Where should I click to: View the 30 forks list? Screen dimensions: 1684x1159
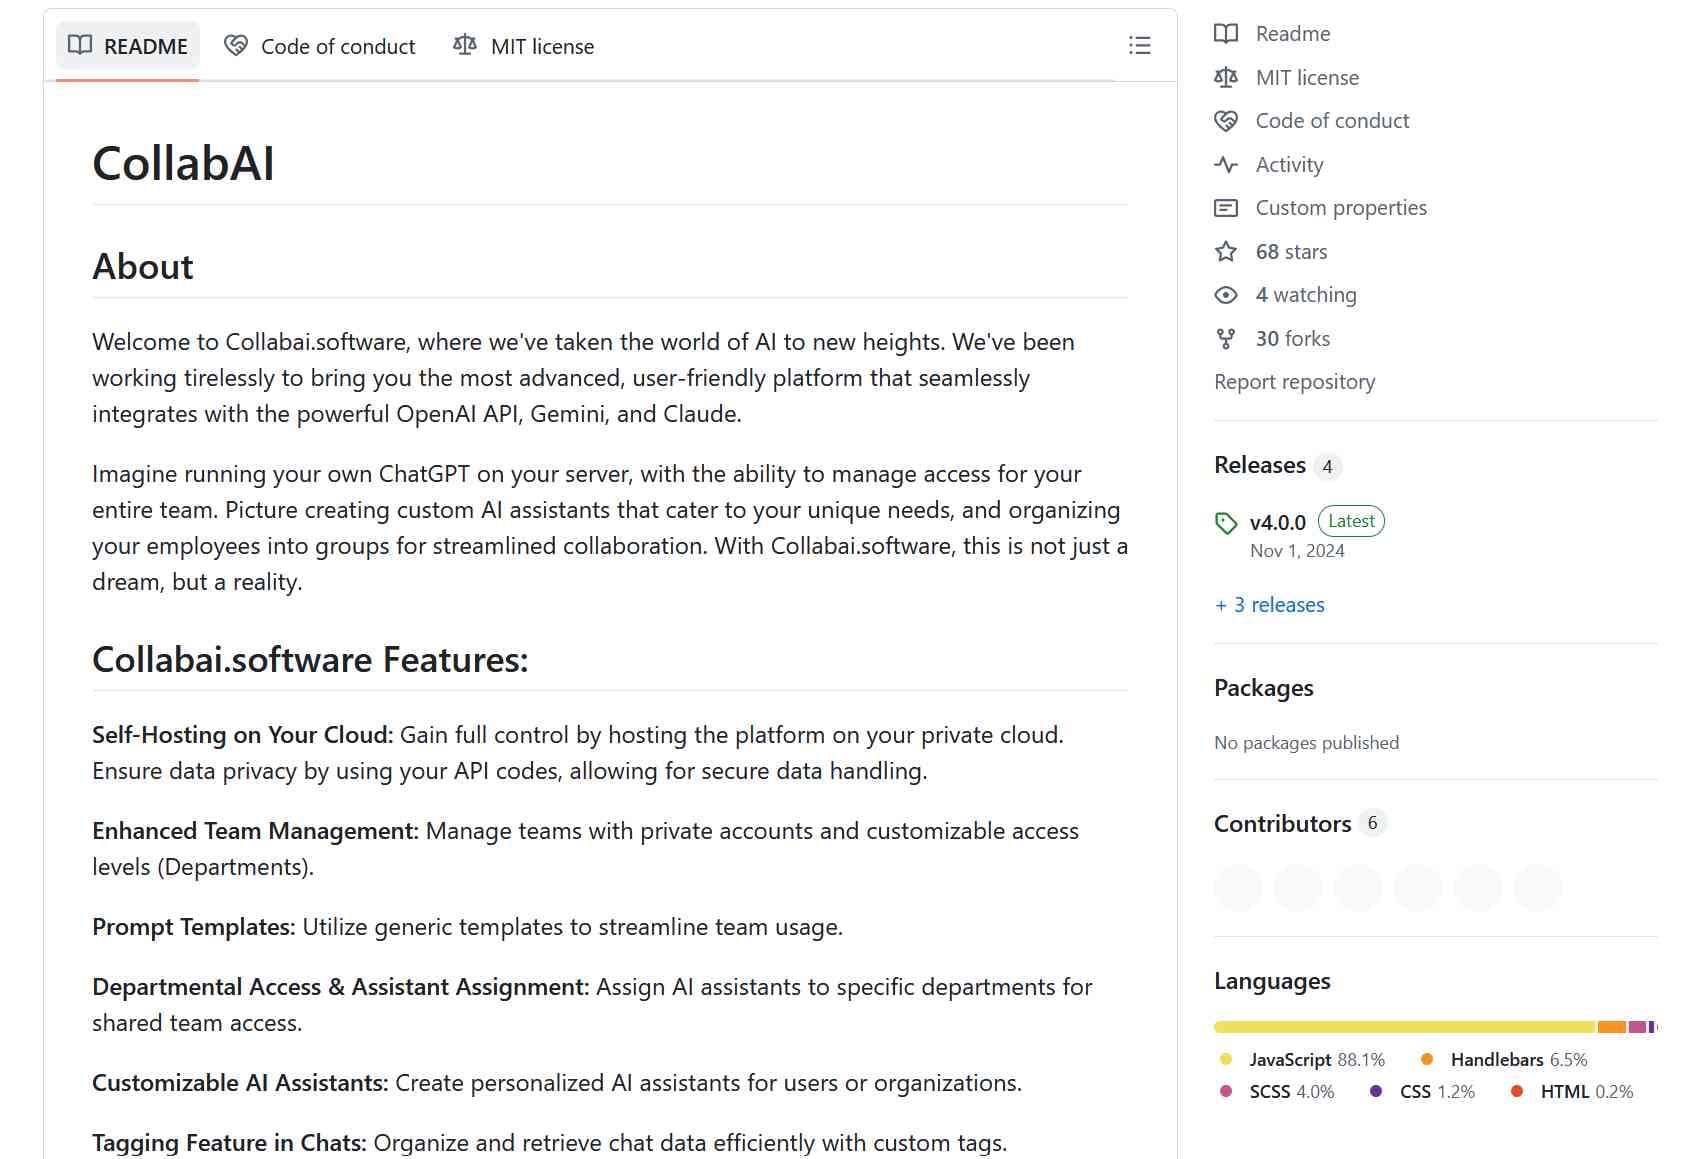(1292, 339)
